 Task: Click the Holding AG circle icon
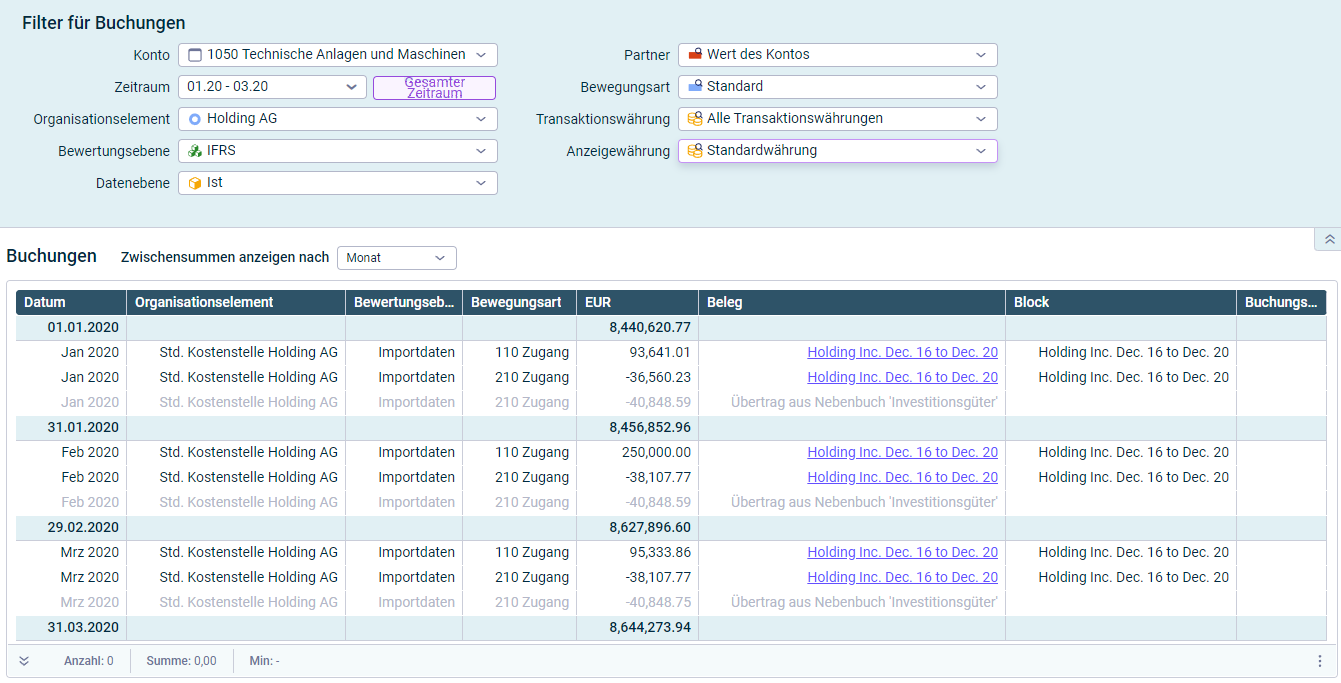pyautogui.click(x=194, y=119)
